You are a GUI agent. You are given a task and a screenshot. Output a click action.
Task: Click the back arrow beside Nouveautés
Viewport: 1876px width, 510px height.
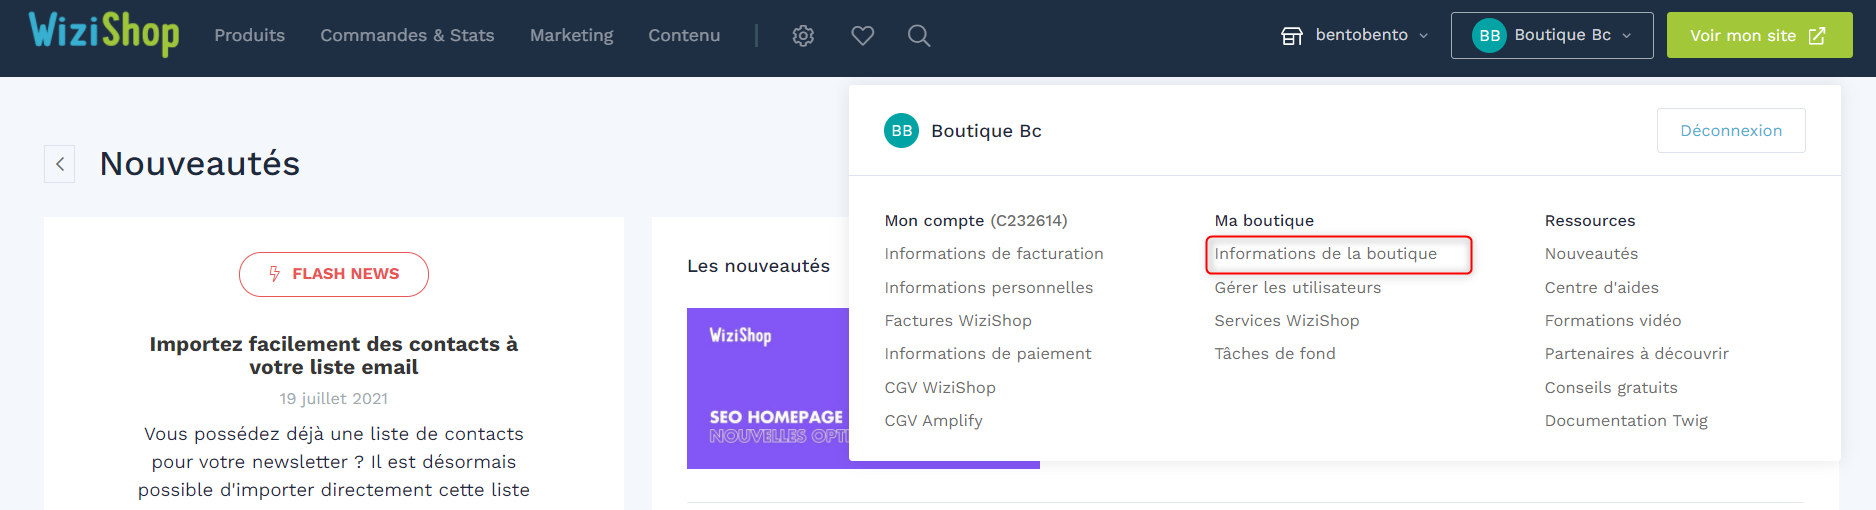point(60,164)
